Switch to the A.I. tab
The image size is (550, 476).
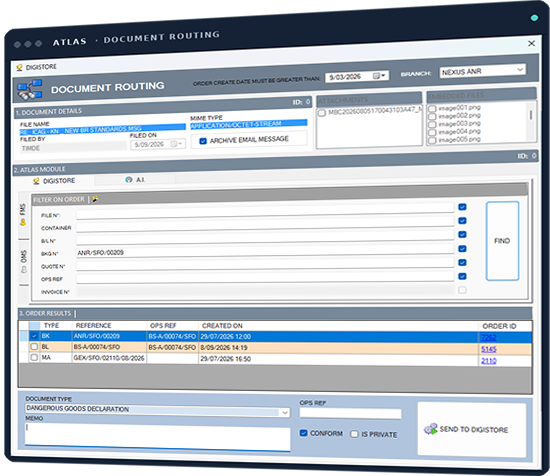coord(135,180)
